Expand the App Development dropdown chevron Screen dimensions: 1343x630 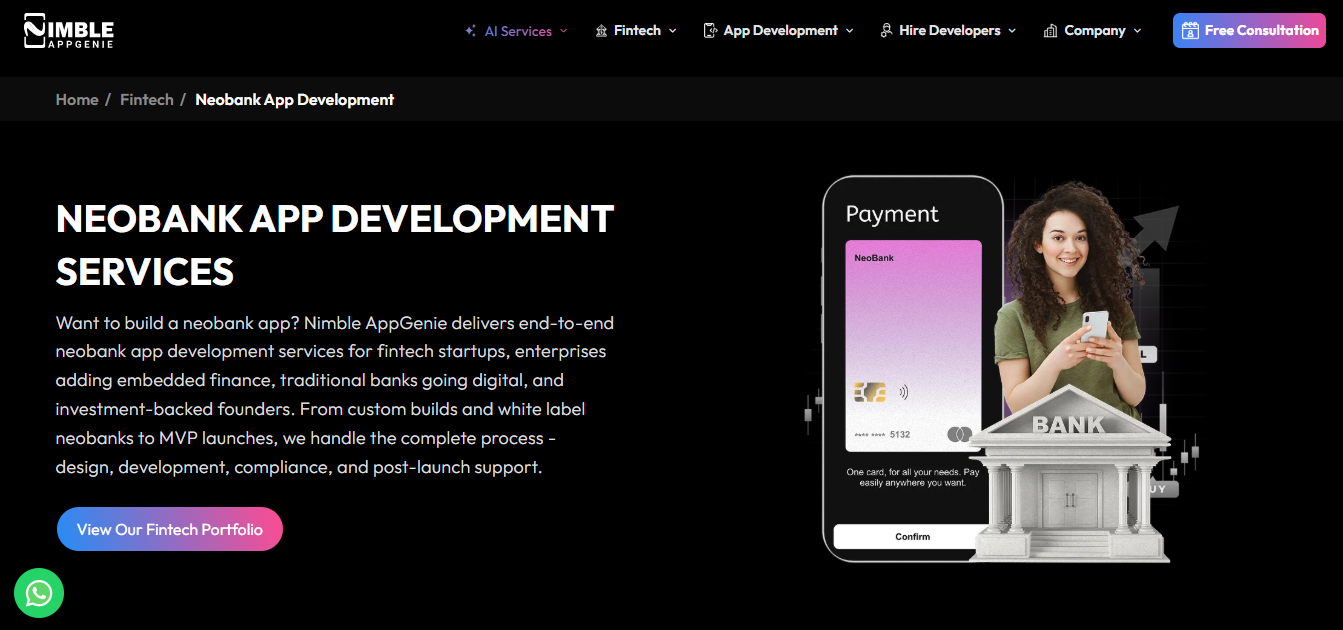[849, 31]
